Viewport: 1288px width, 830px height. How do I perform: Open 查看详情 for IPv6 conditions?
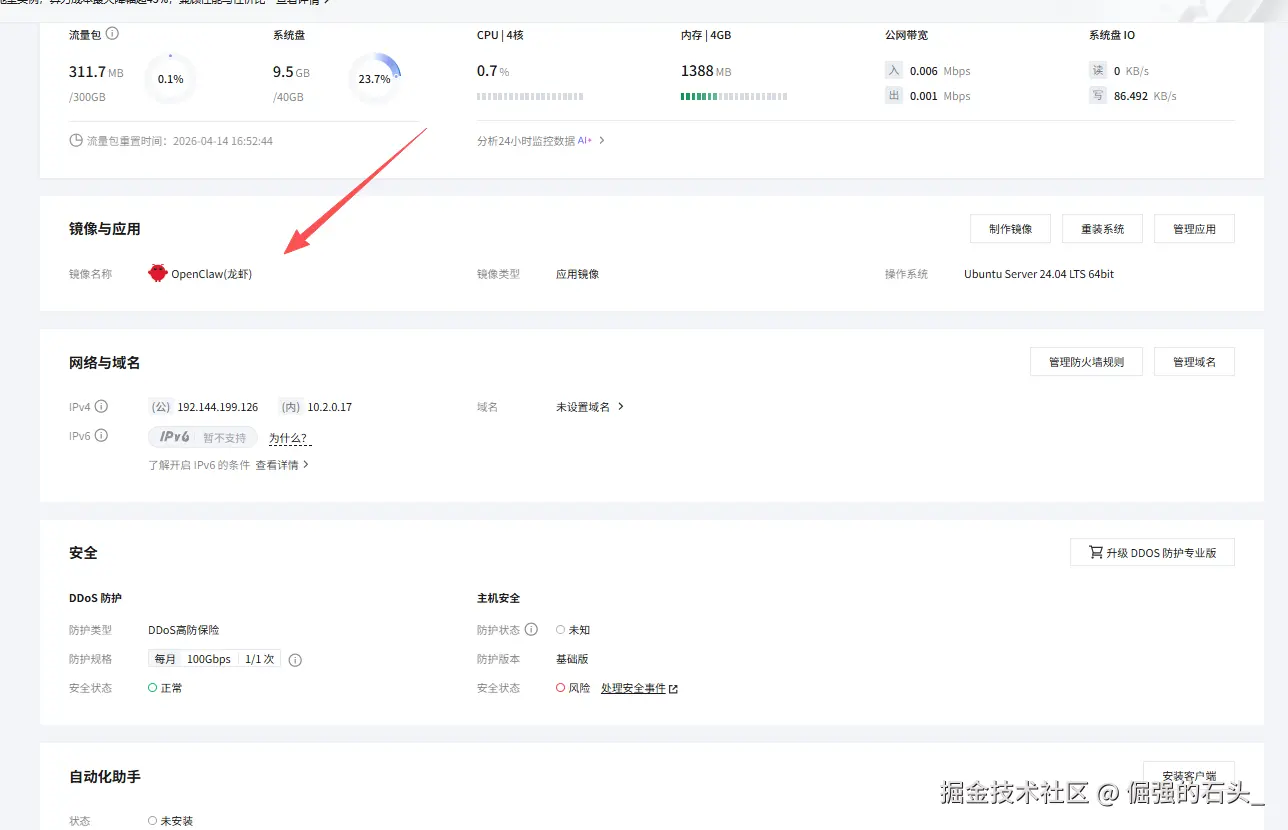pos(277,465)
